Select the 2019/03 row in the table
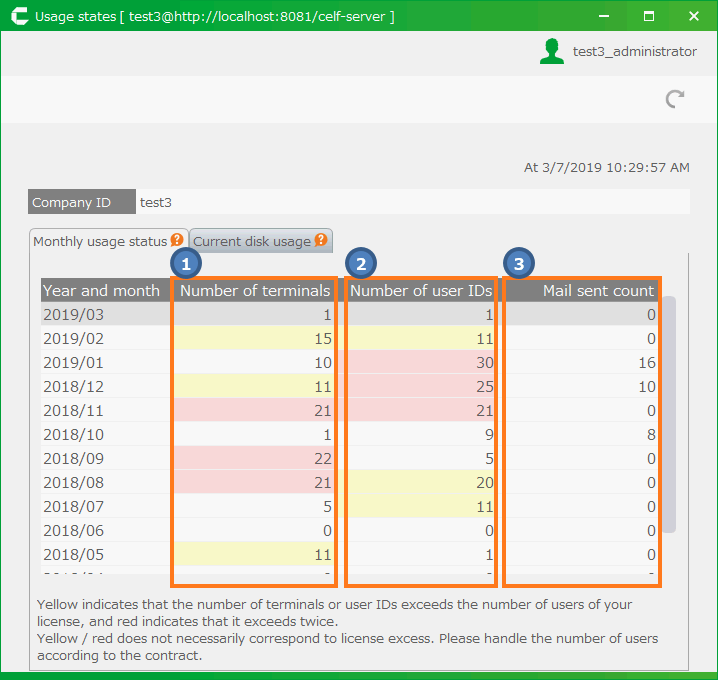Screen dimensions: 718x680 [x=101, y=314]
